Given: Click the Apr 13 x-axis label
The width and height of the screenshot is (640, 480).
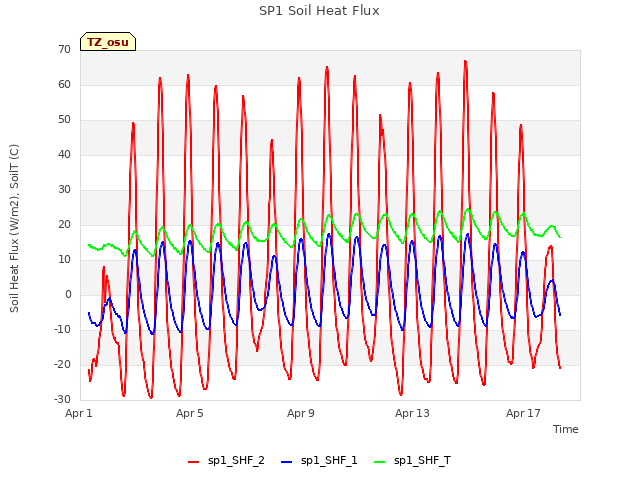Looking at the screenshot, I should 412,413.
